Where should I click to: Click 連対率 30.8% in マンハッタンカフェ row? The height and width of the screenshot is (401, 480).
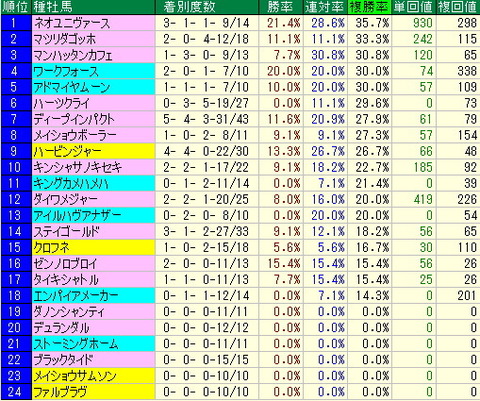pyautogui.click(x=328, y=55)
